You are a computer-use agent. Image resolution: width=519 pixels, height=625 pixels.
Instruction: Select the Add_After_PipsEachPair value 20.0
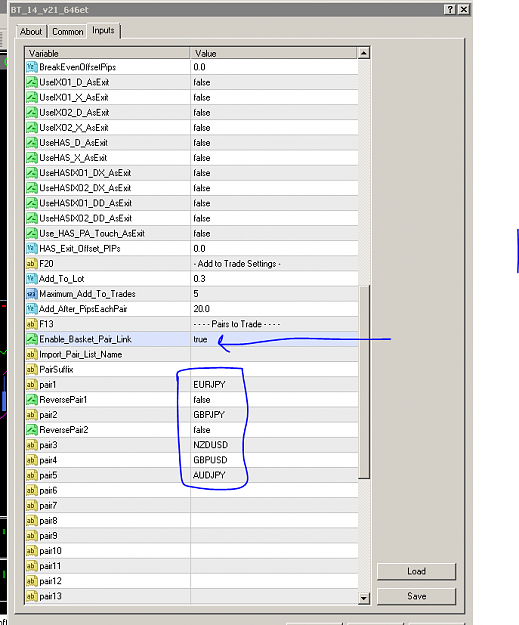201,309
